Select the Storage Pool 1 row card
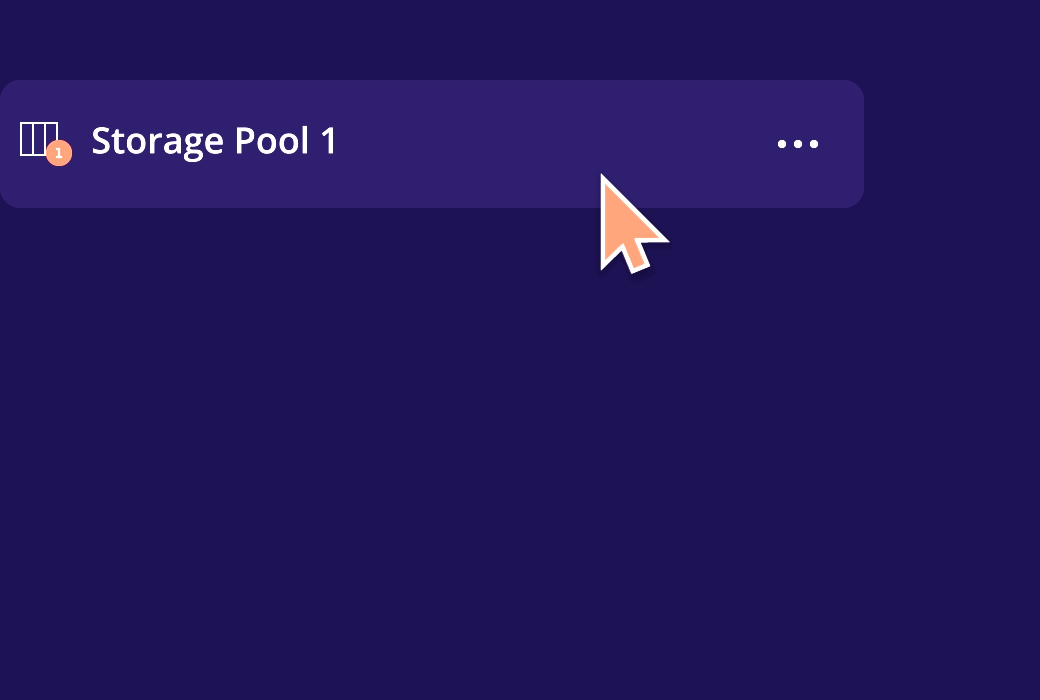This screenshot has height=700, width=1040. coord(432,144)
